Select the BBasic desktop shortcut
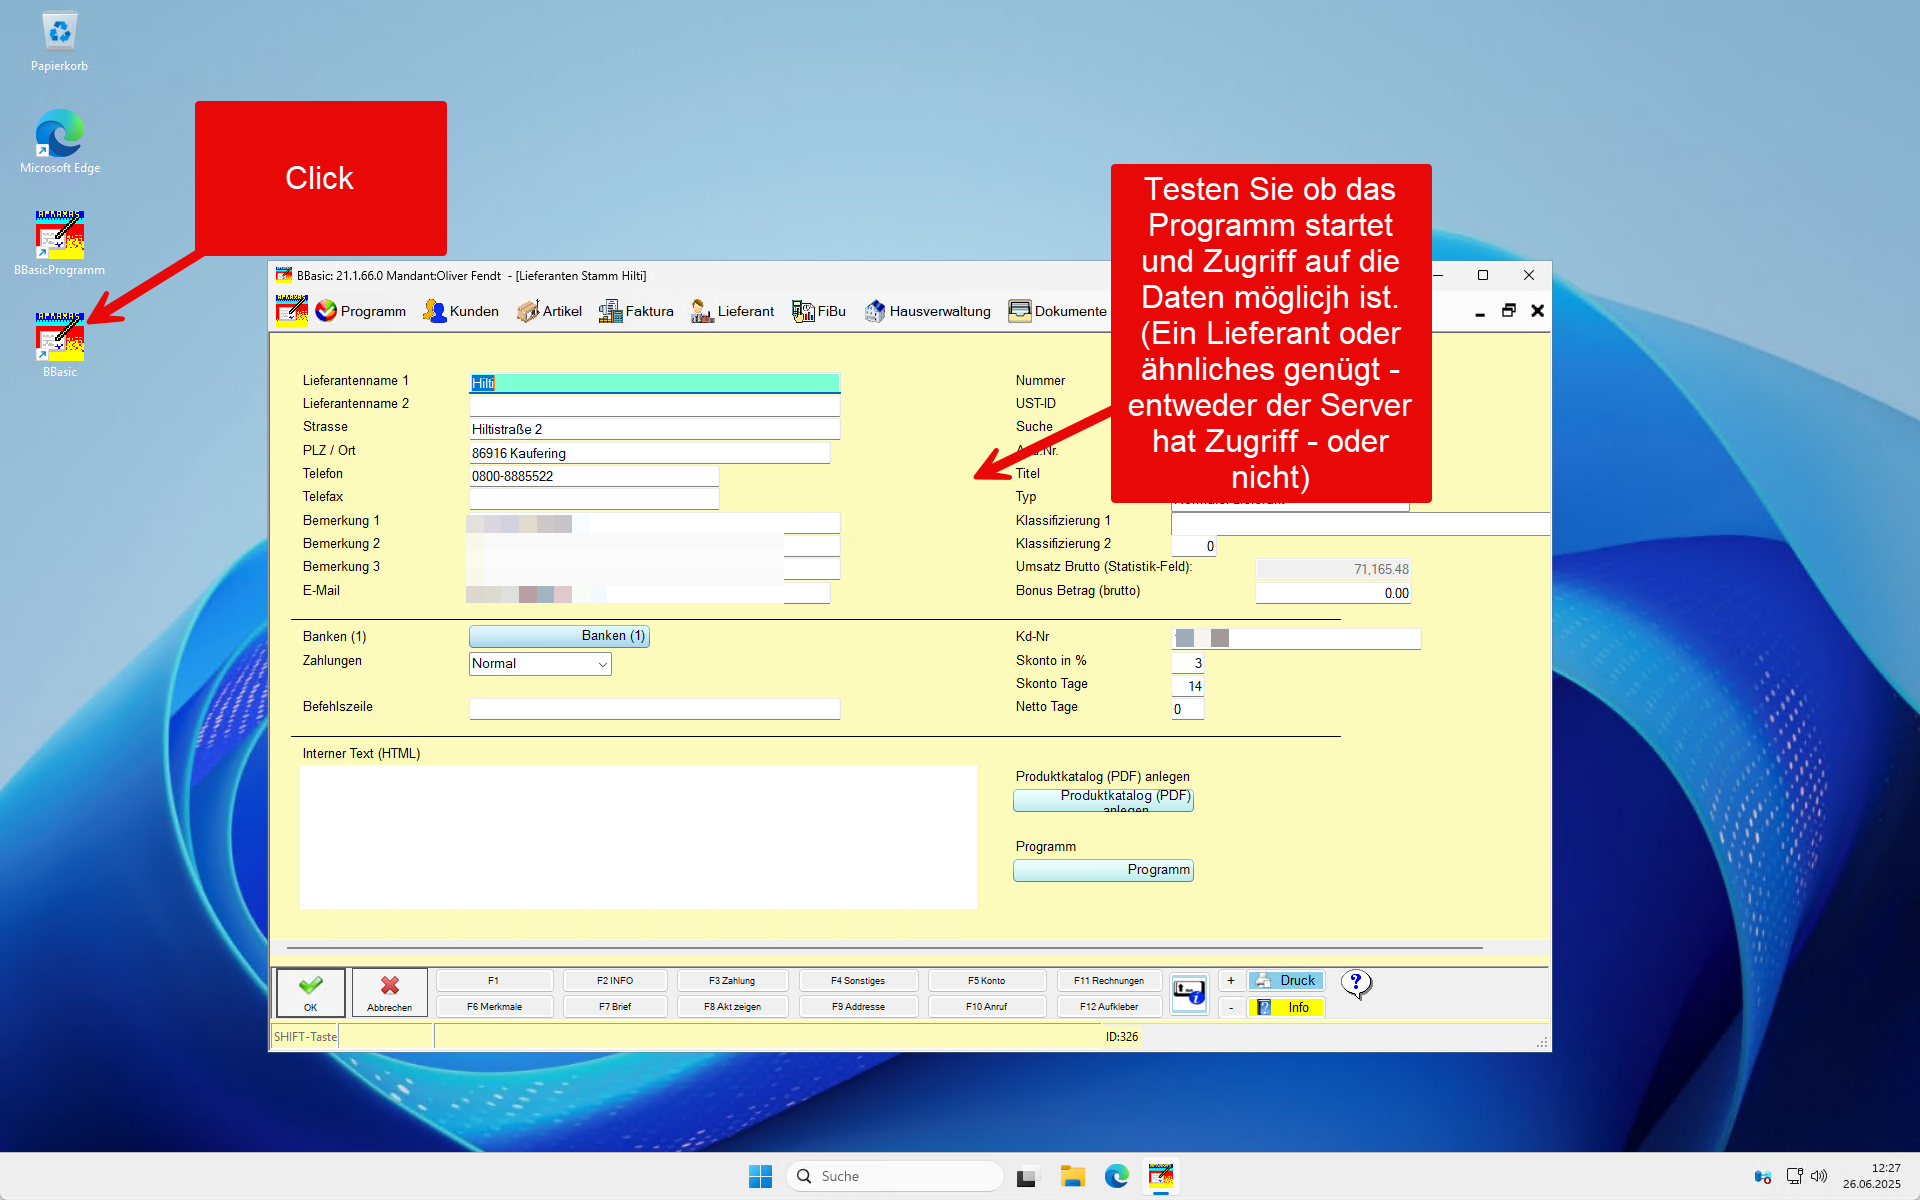The width and height of the screenshot is (1920, 1200). click(x=60, y=345)
